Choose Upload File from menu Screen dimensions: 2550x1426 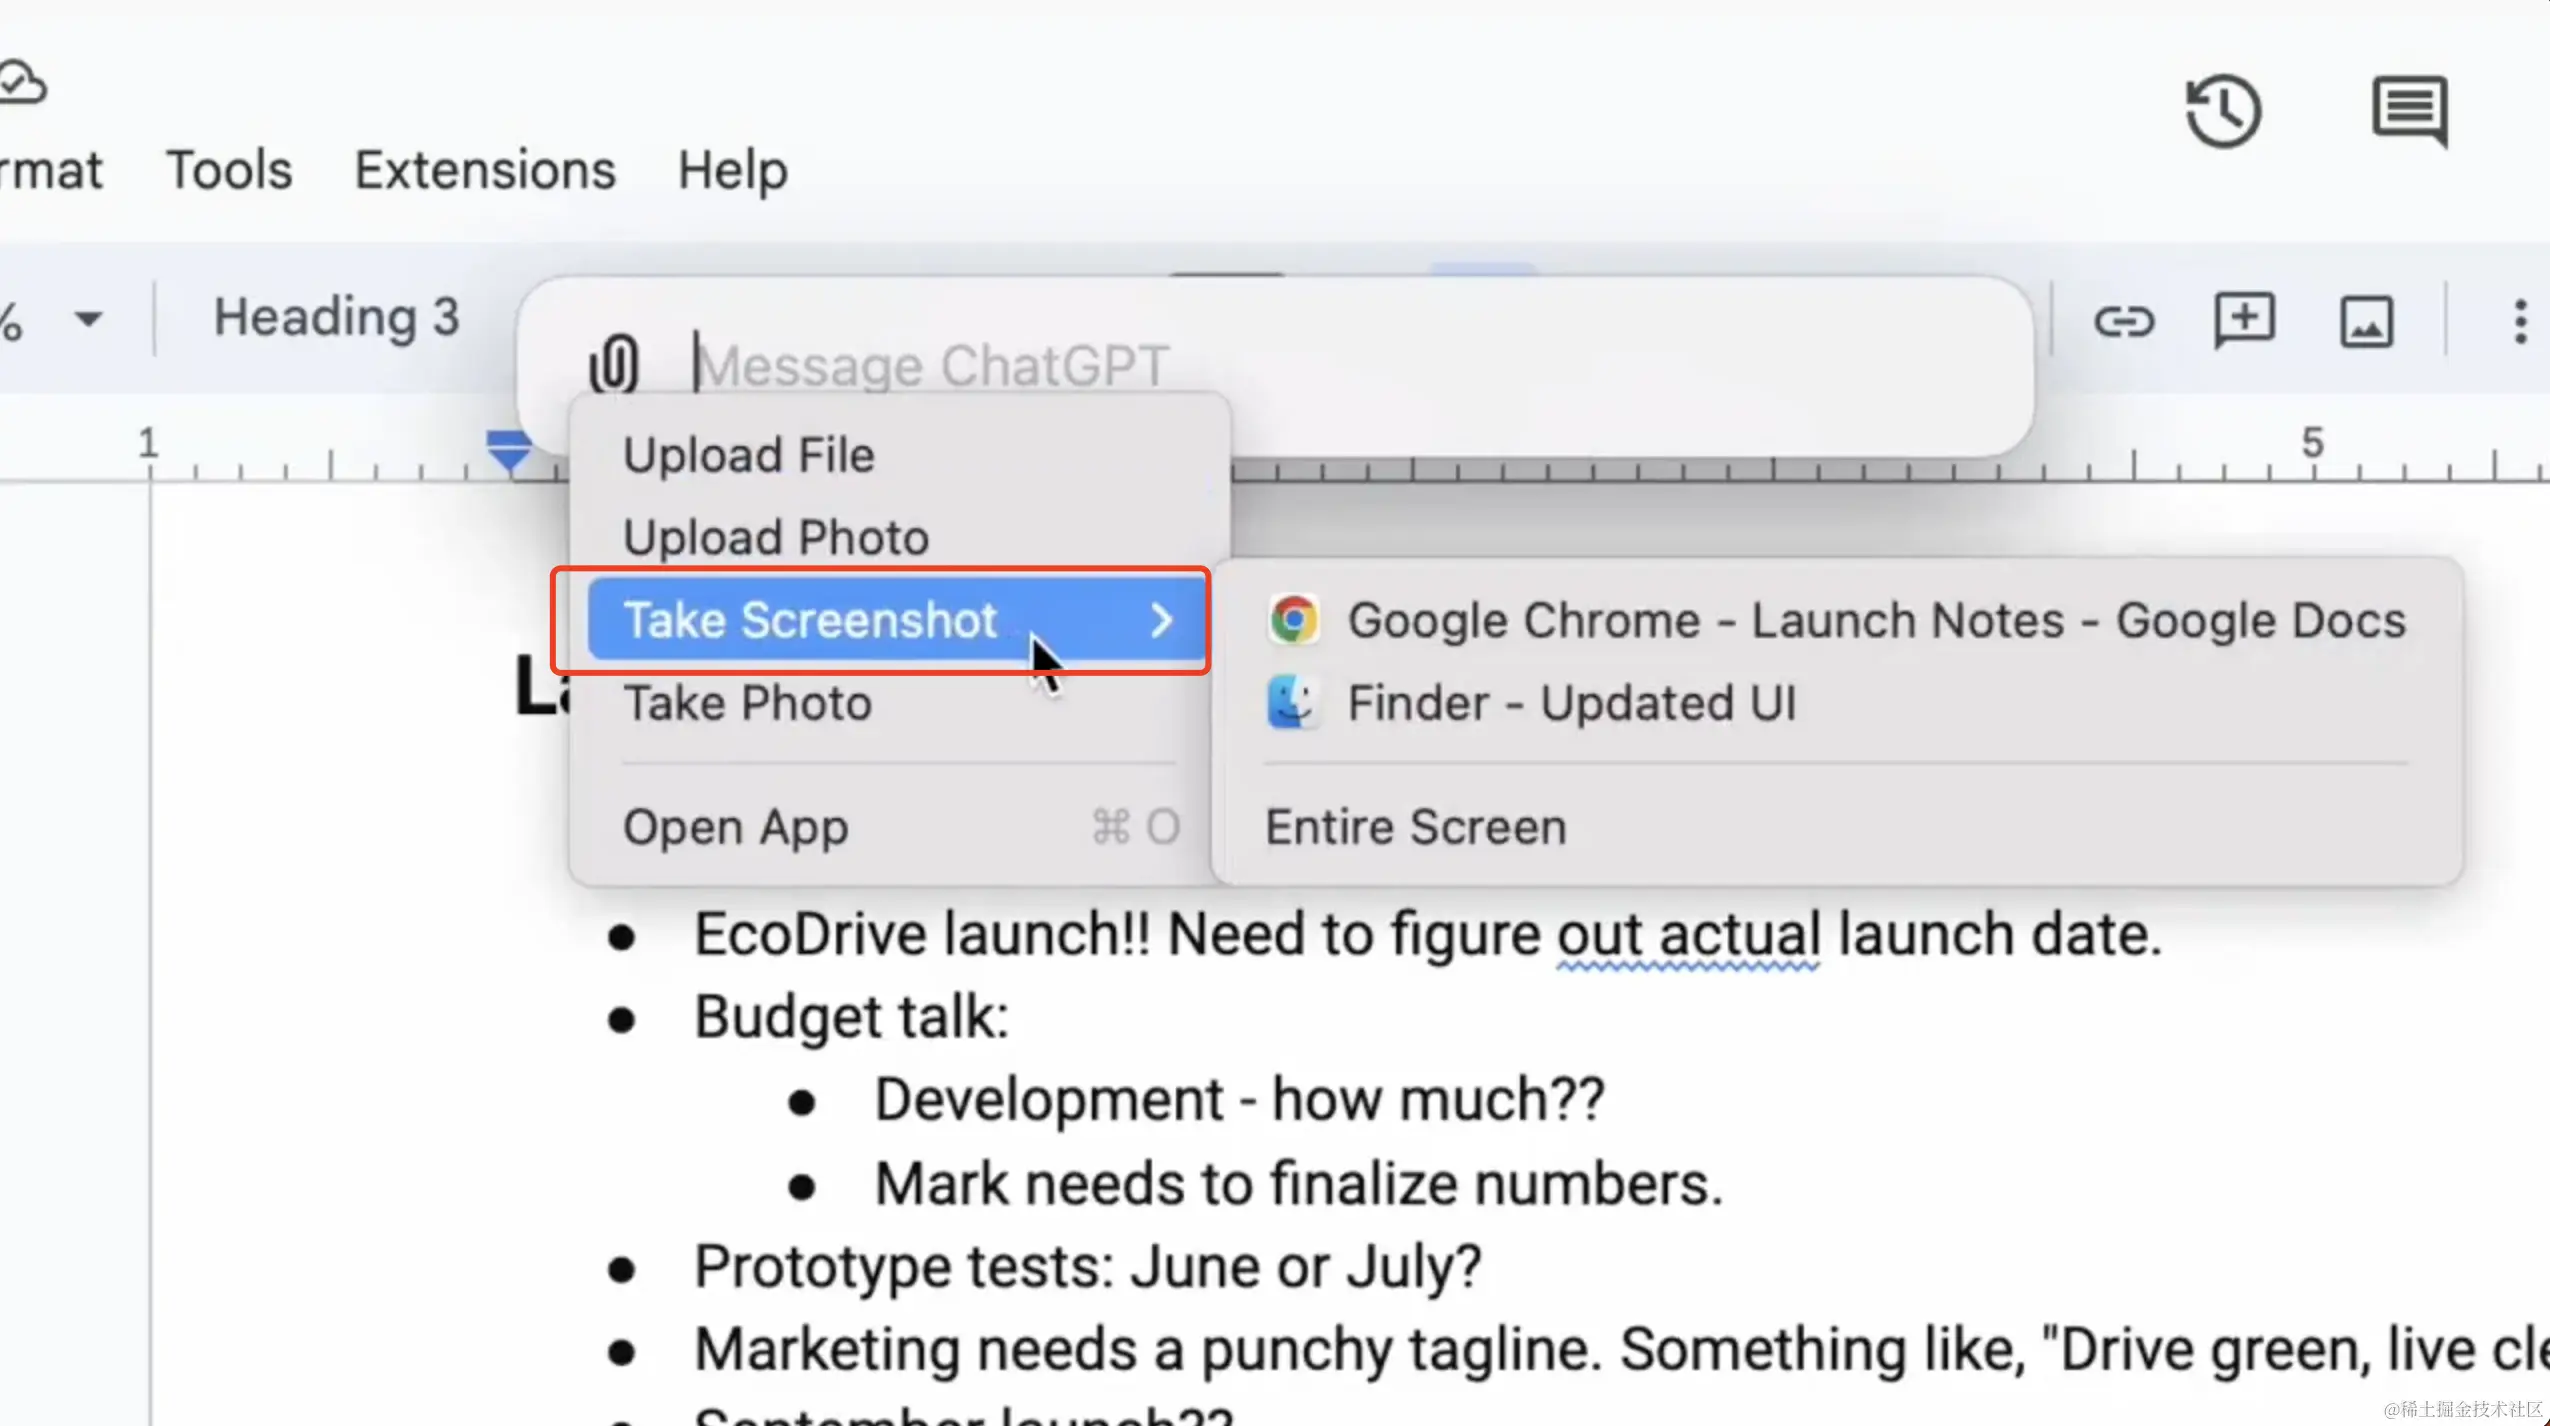[x=748, y=456]
